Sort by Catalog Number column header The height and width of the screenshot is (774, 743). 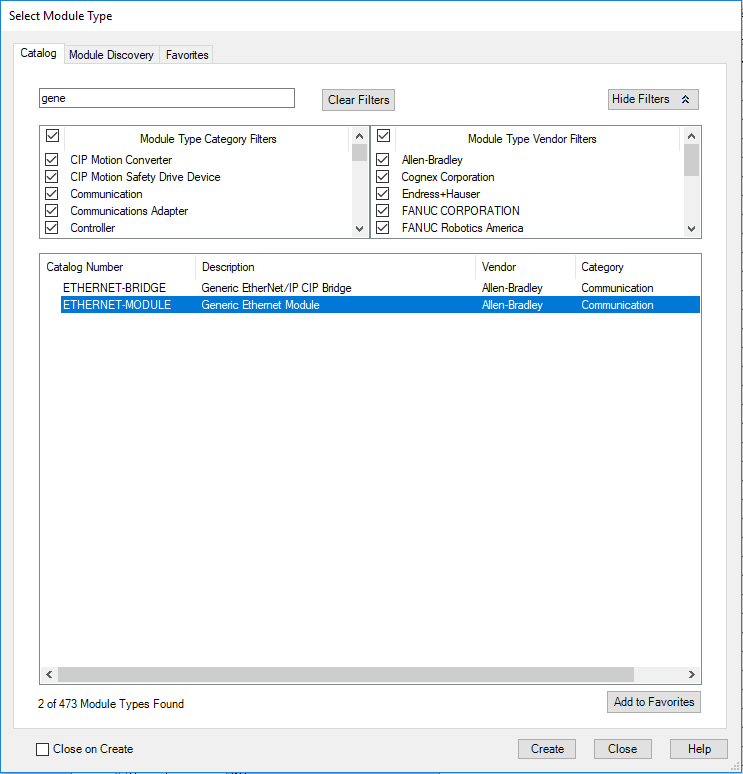(x=117, y=267)
